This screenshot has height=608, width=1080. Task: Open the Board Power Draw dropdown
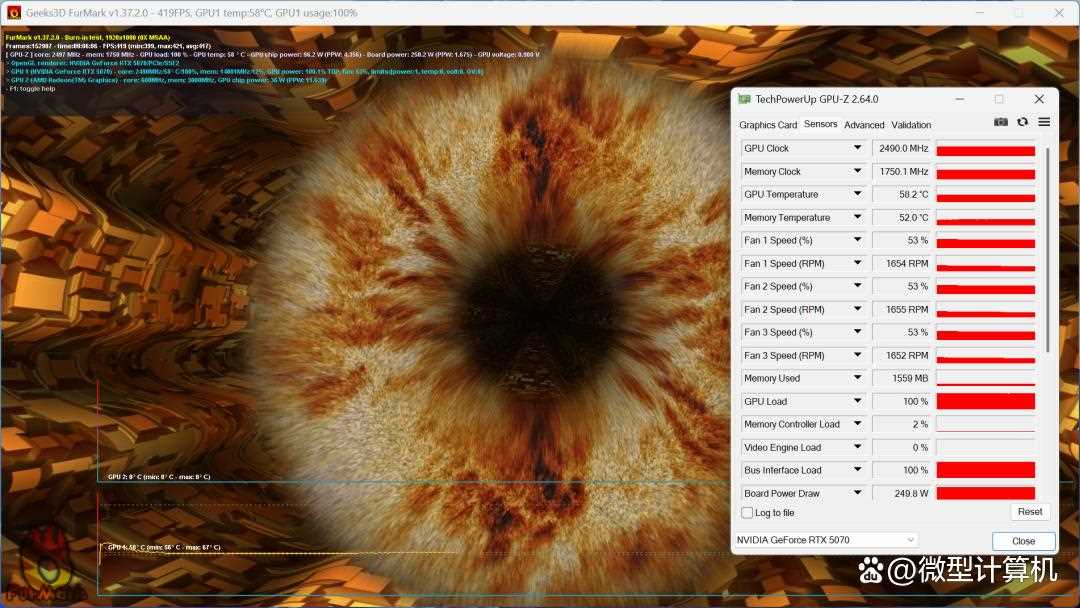tap(858, 493)
